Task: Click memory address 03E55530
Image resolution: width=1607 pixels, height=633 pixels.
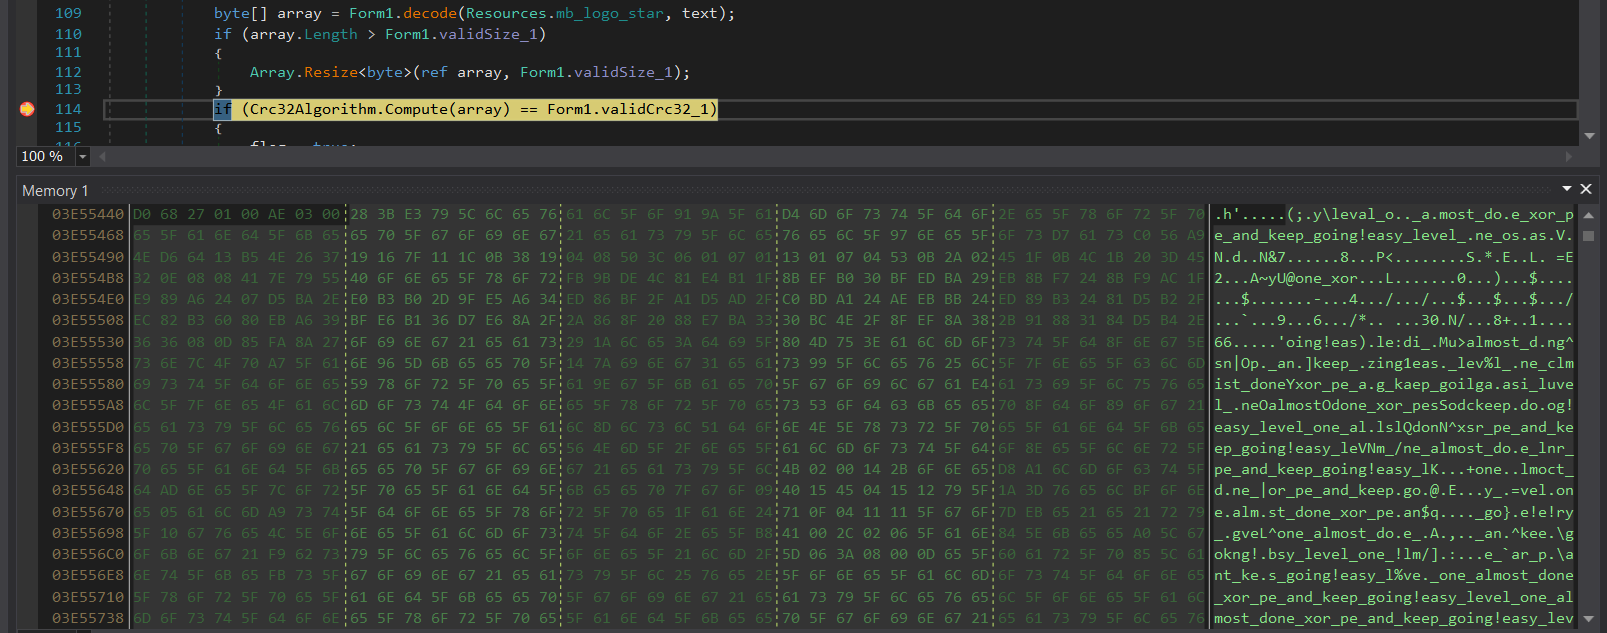Action: point(88,342)
